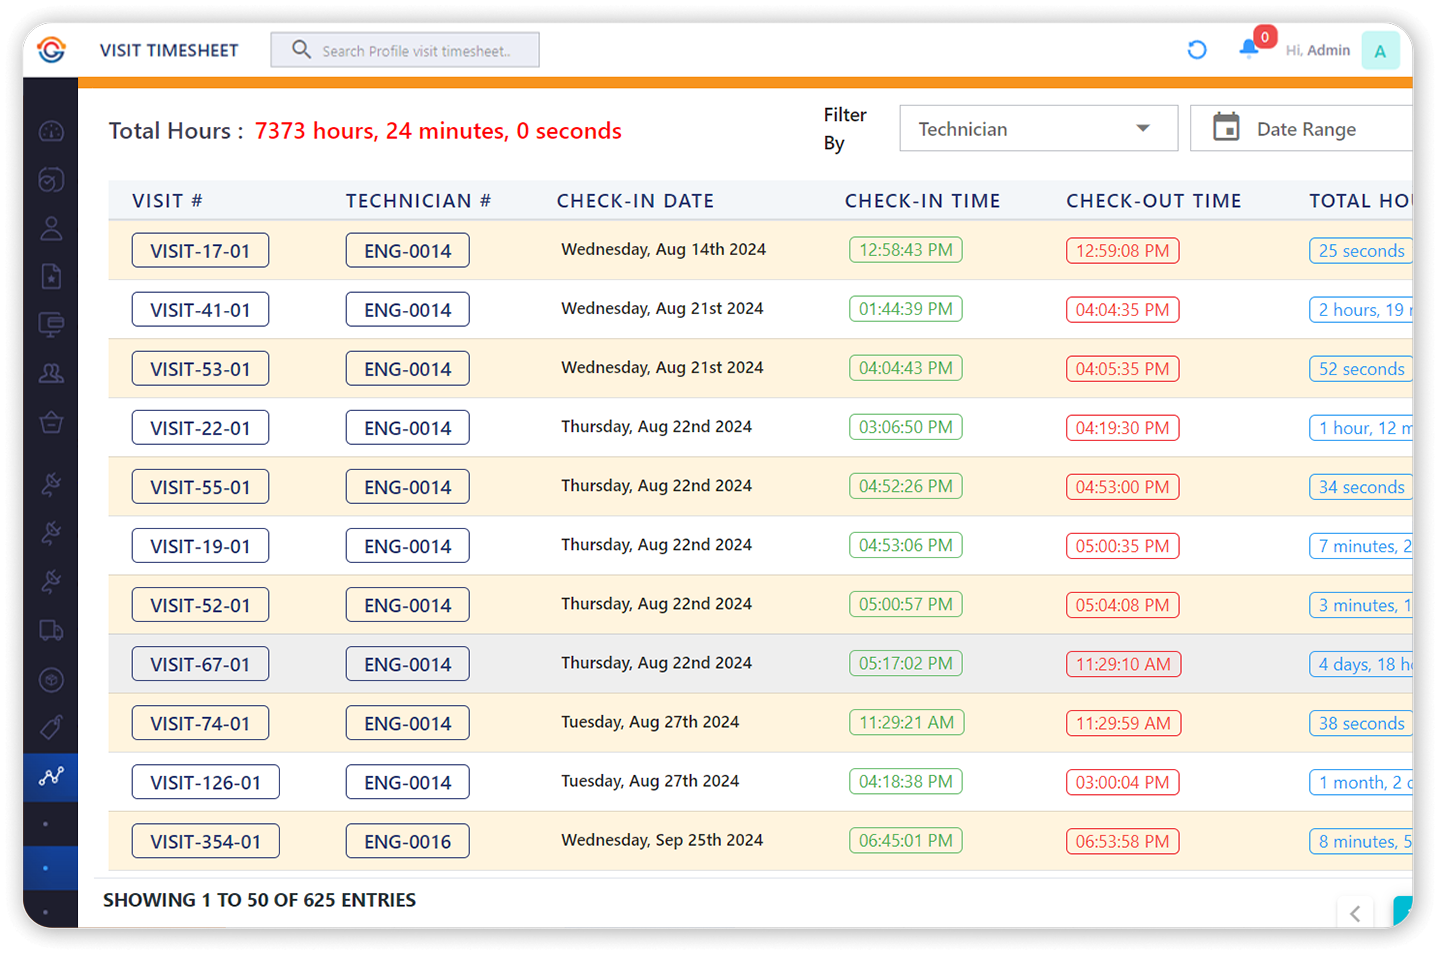Open visit VISIT-55-01

200,486
